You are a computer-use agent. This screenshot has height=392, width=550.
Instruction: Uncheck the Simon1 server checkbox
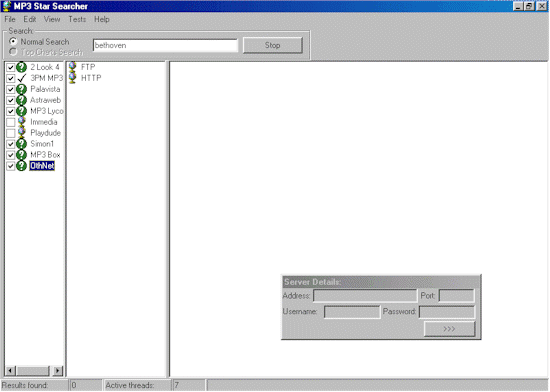(x=11, y=144)
